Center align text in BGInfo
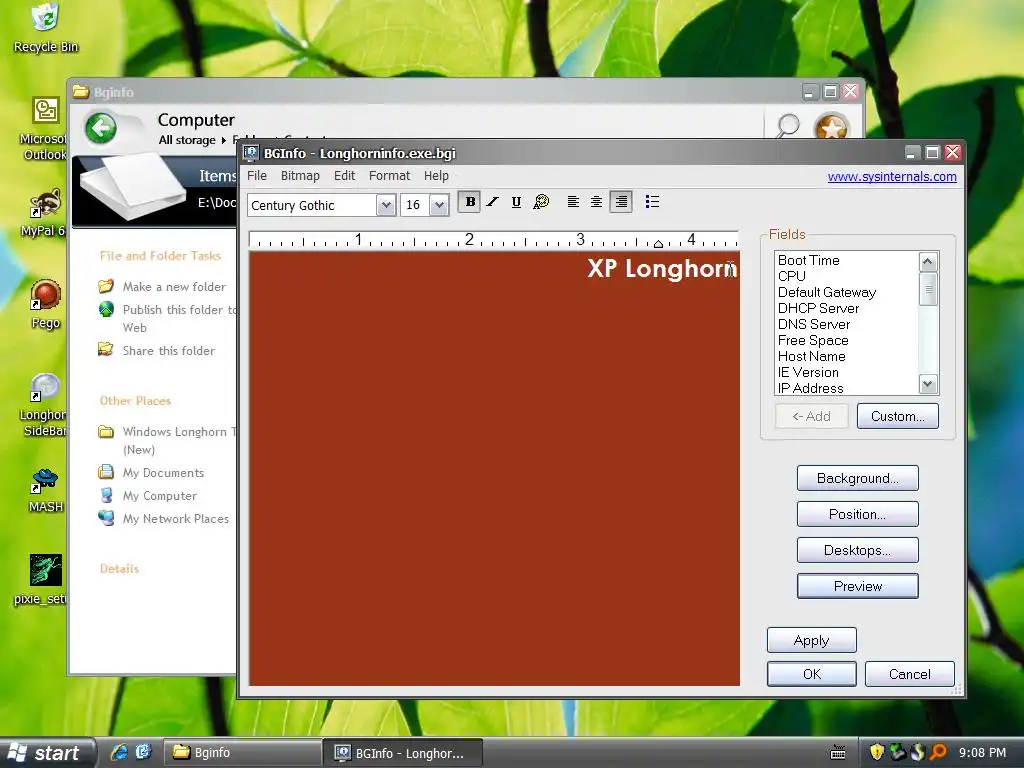The height and width of the screenshot is (768, 1024). point(596,202)
